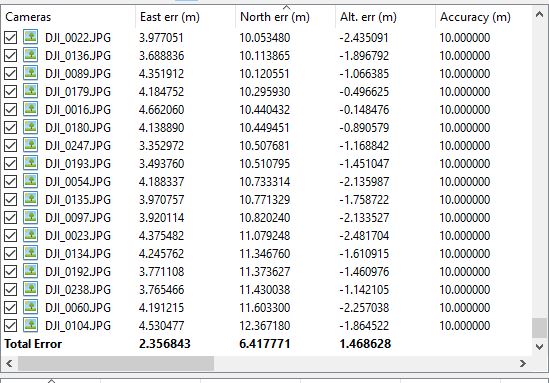
Task: Sort by East err (m) column header
Action: coord(185,17)
